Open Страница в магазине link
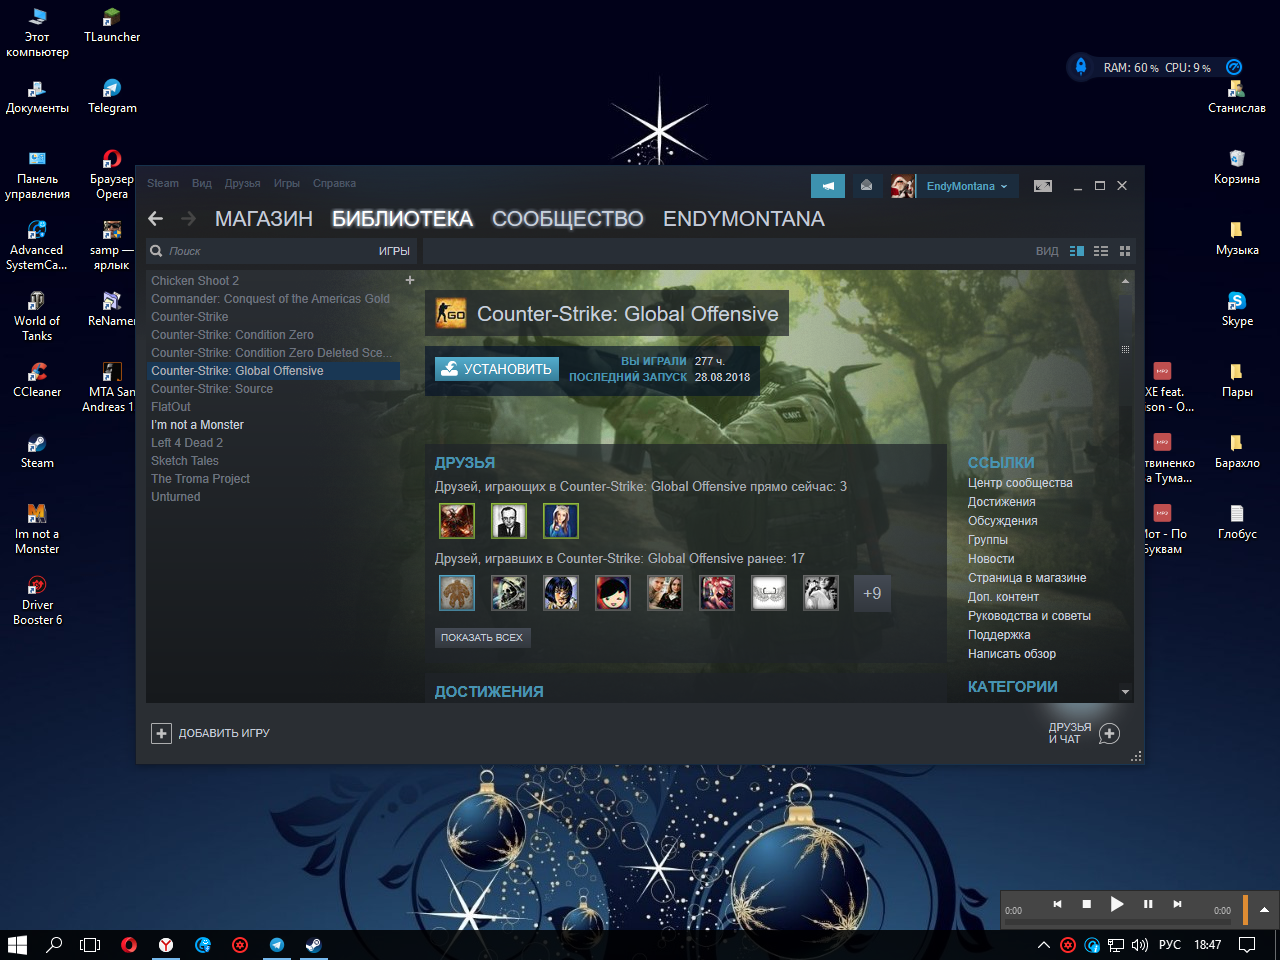1280x960 pixels. click(1027, 578)
